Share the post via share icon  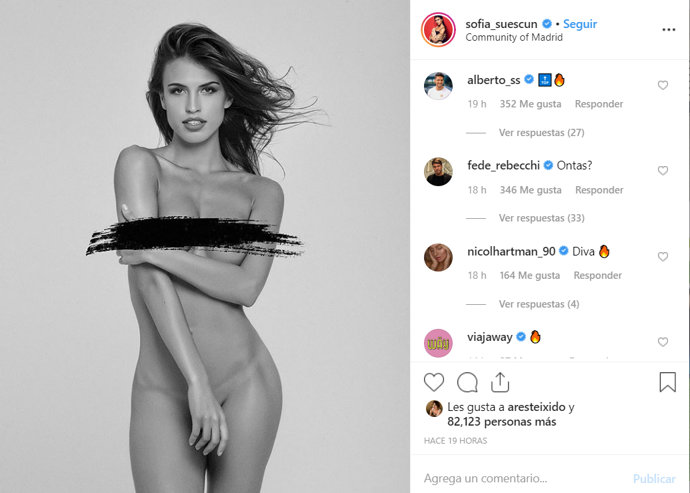click(500, 382)
